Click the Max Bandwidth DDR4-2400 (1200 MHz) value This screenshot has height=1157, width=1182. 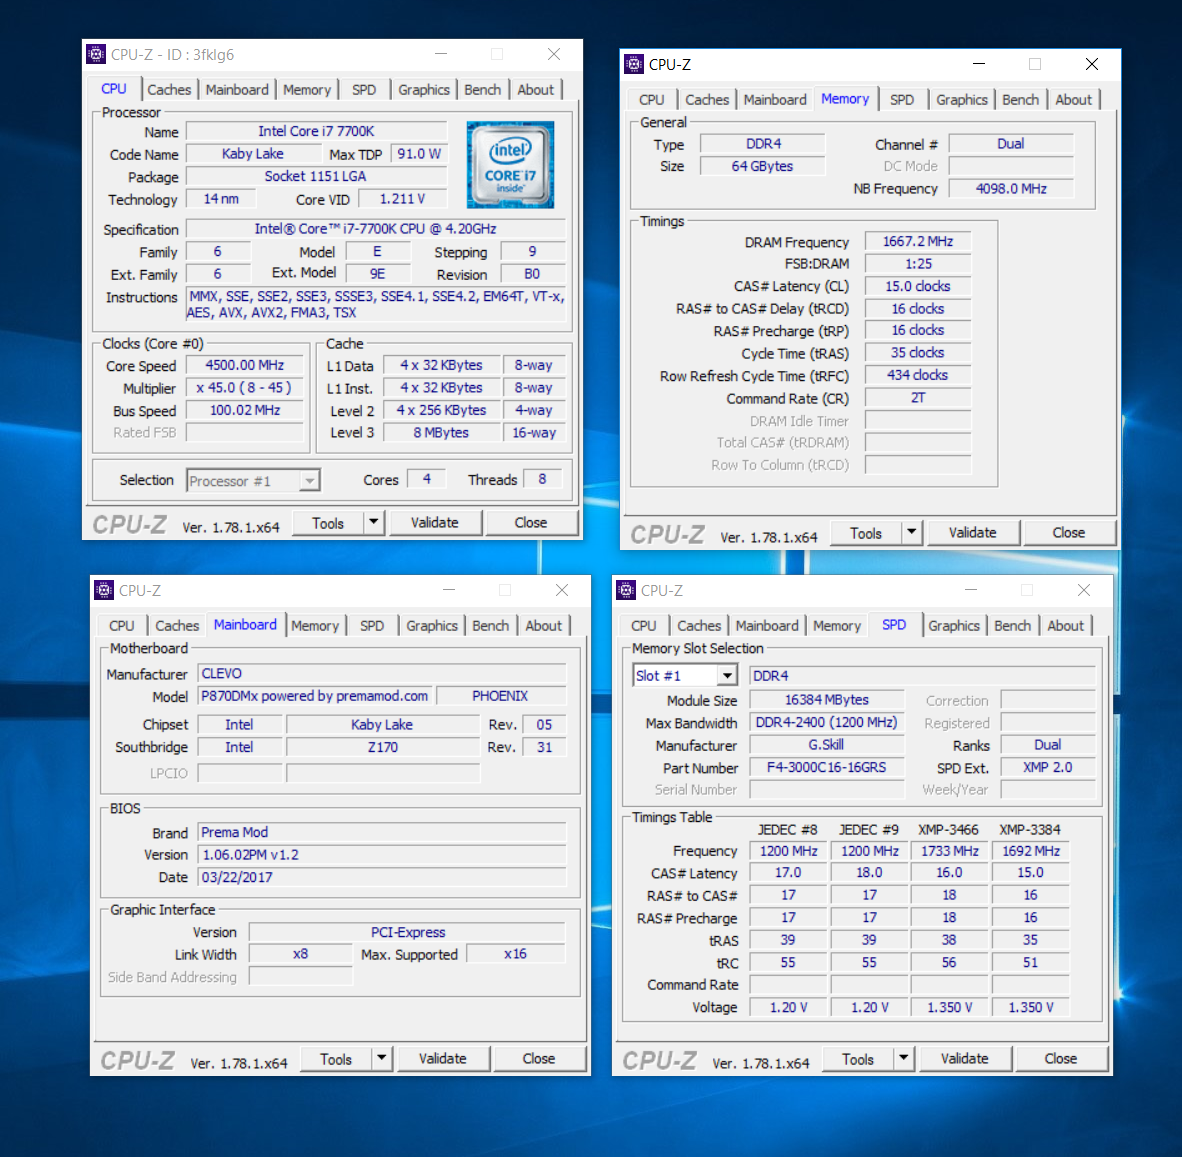pos(827,723)
